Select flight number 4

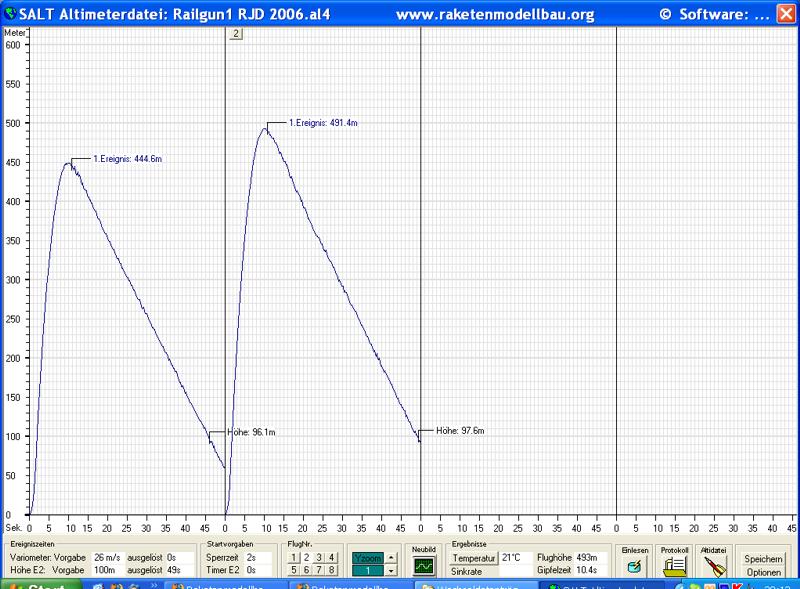click(331, 557)
